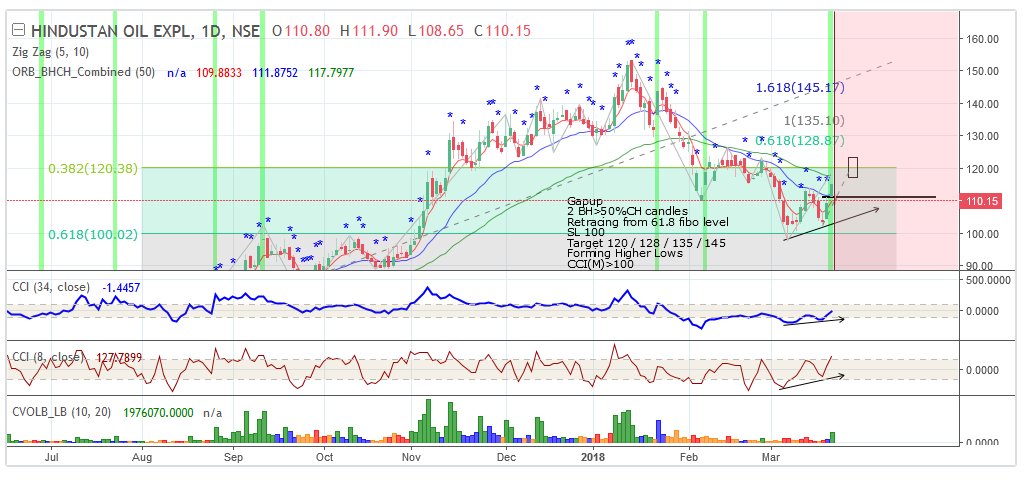This screenshot has height=482, width=1024.
Task: Click the 140.00 price axis label
Action: click(983, 104)
